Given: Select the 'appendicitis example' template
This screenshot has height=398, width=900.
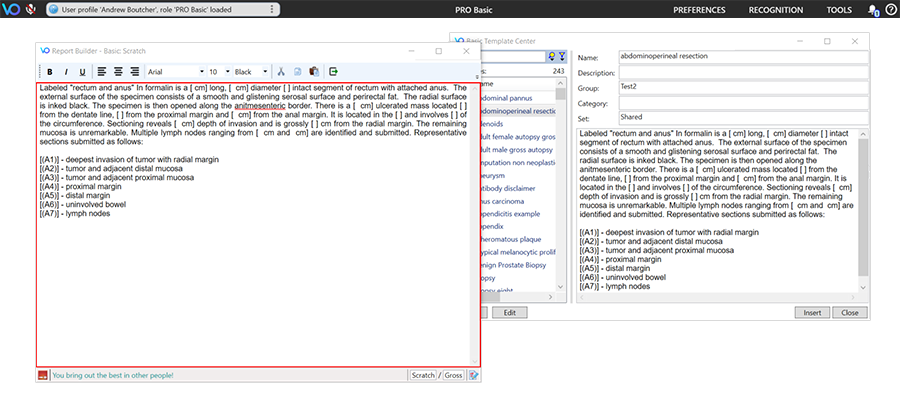Looking at the screenshot, I should [x=518, y=214].
